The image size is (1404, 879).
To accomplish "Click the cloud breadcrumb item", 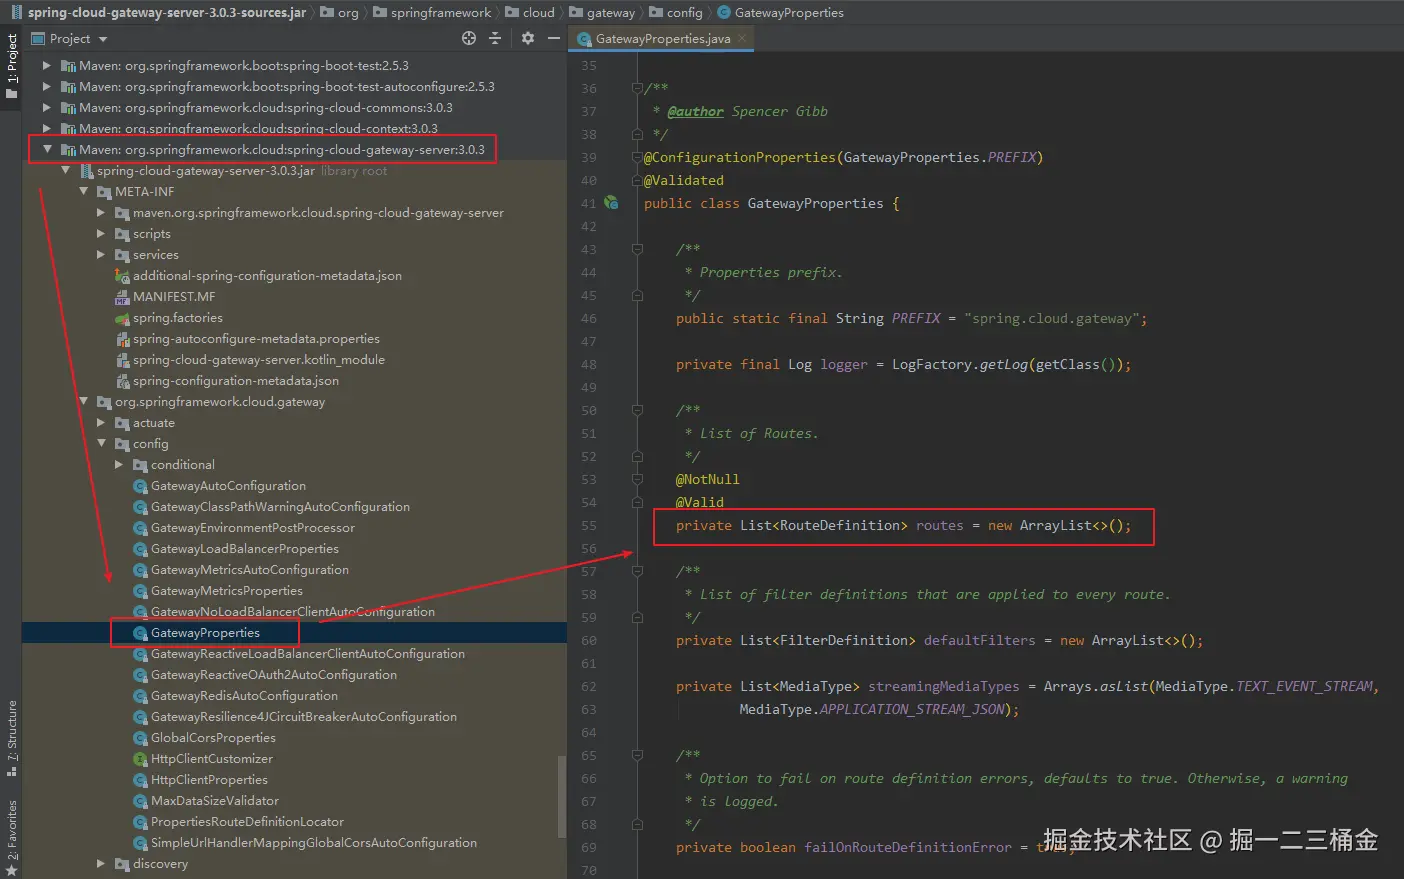I will (538, 12).
